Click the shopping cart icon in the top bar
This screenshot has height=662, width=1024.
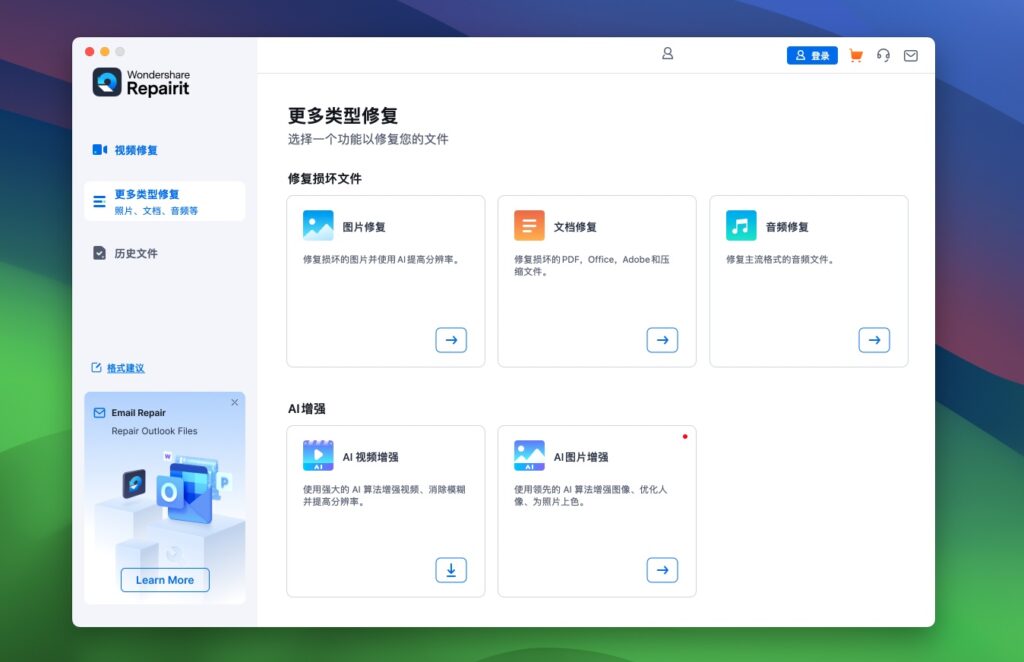pyautogui.click(x=855, y=56)
